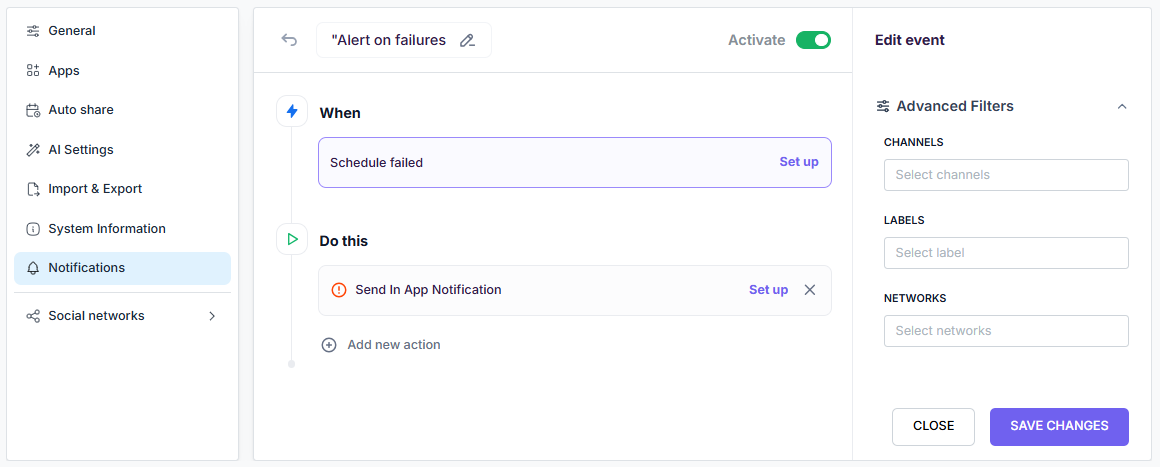The height and width of the screenshot is (467, 1160).
Task: Click the red warning icon on action
Action: tap(338, 290)
